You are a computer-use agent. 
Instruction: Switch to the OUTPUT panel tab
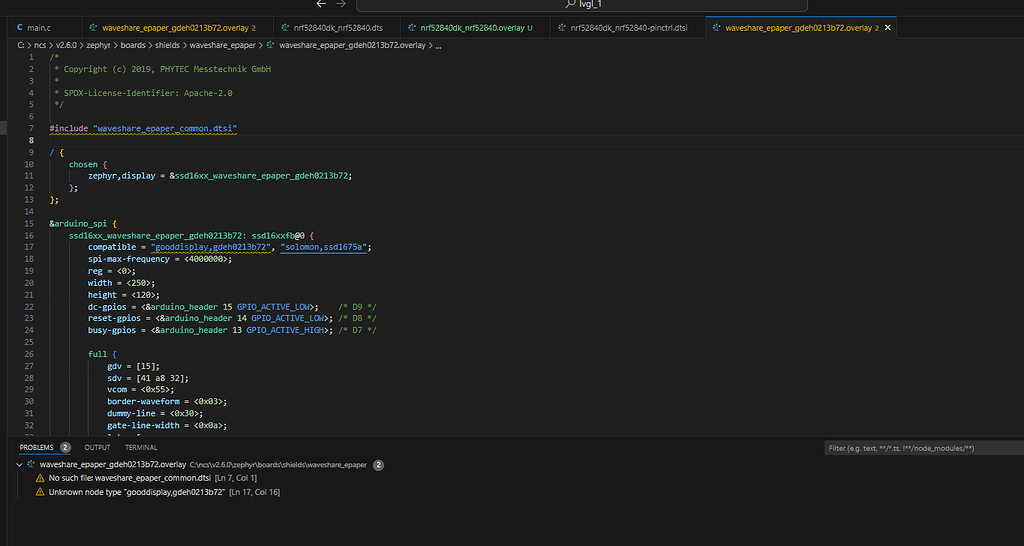pyautogui.click(x=97, y=448)
